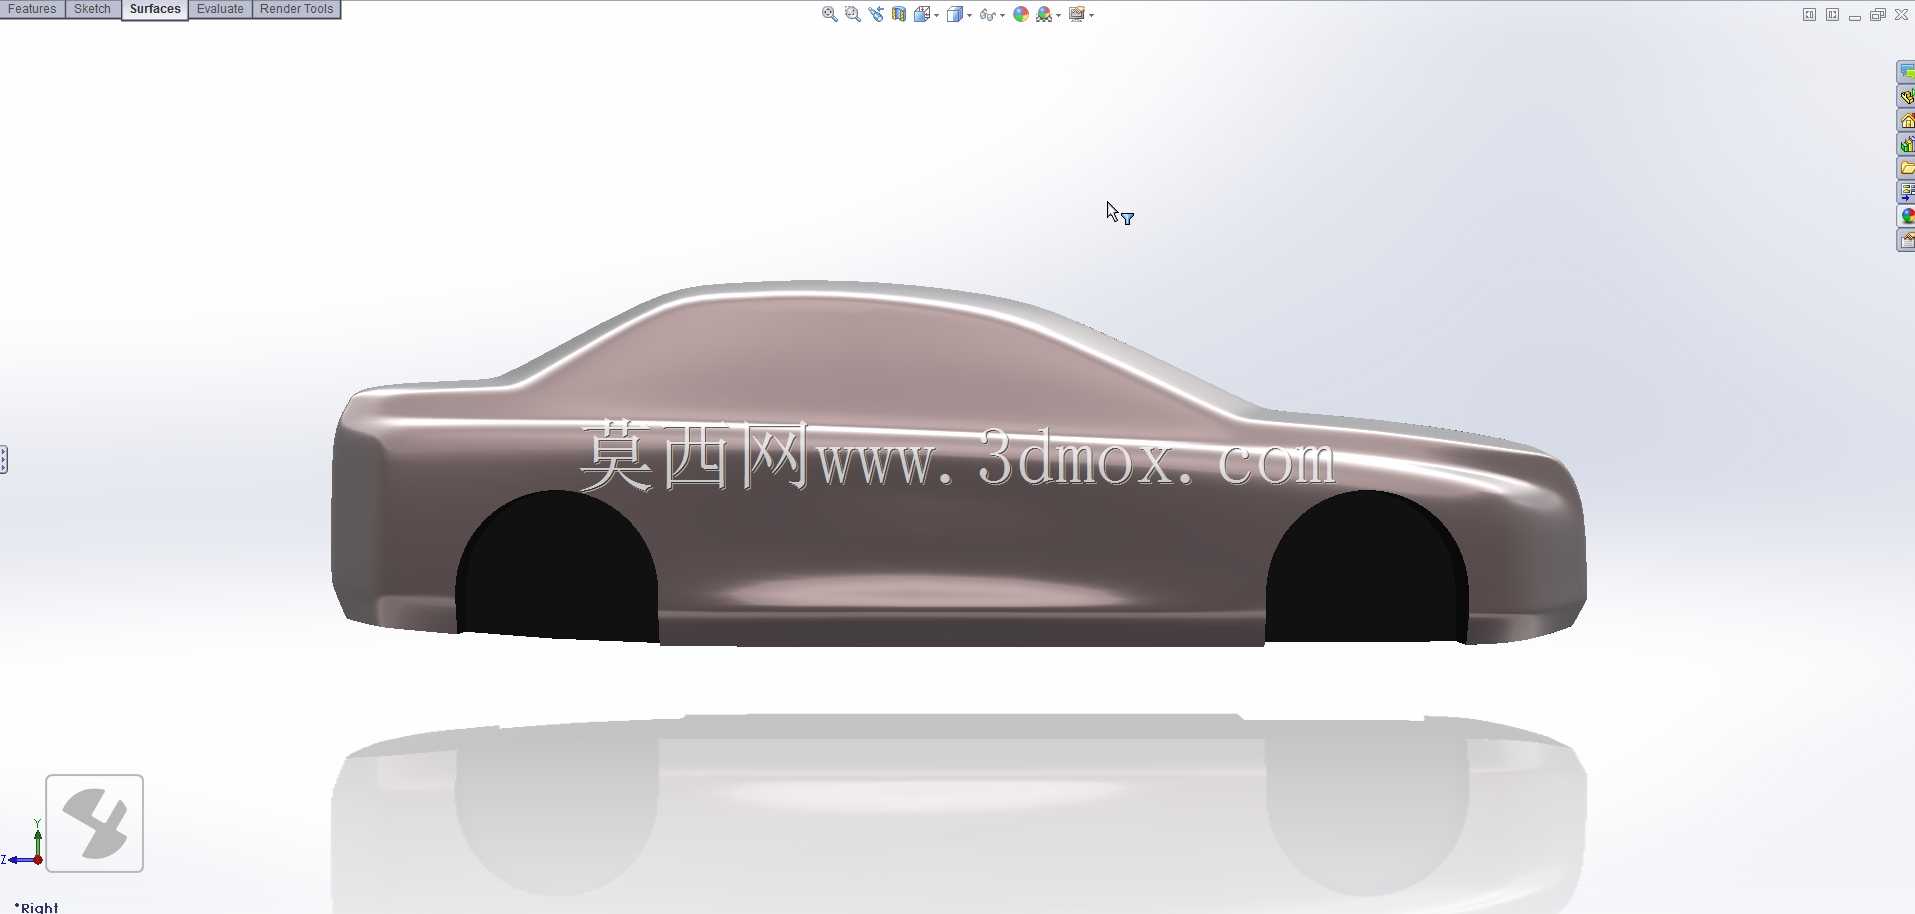Open the View Orientation tool
This screenshot has height=914, width=1915.
pyautogui.click(x=922, y=14)
